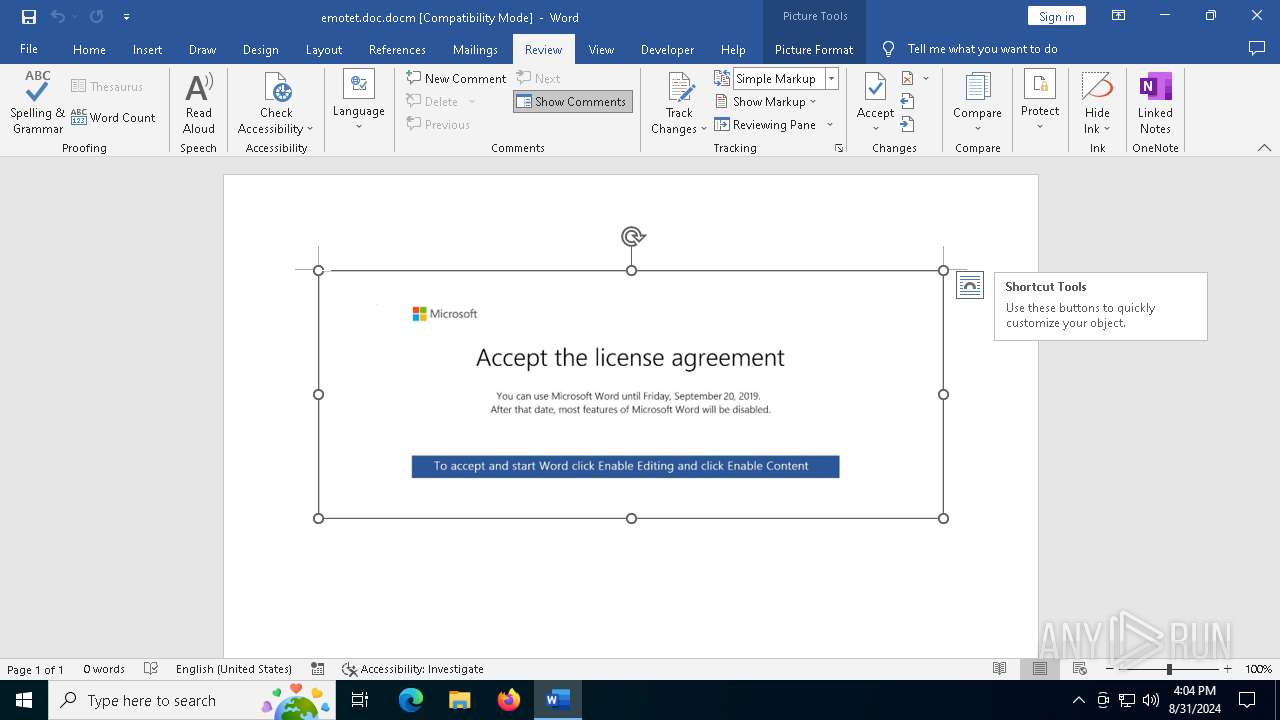Click the zoom out minus button
Image resolution: width=1280 pixels, height=720 pixels.
(x=1109, y=669)
